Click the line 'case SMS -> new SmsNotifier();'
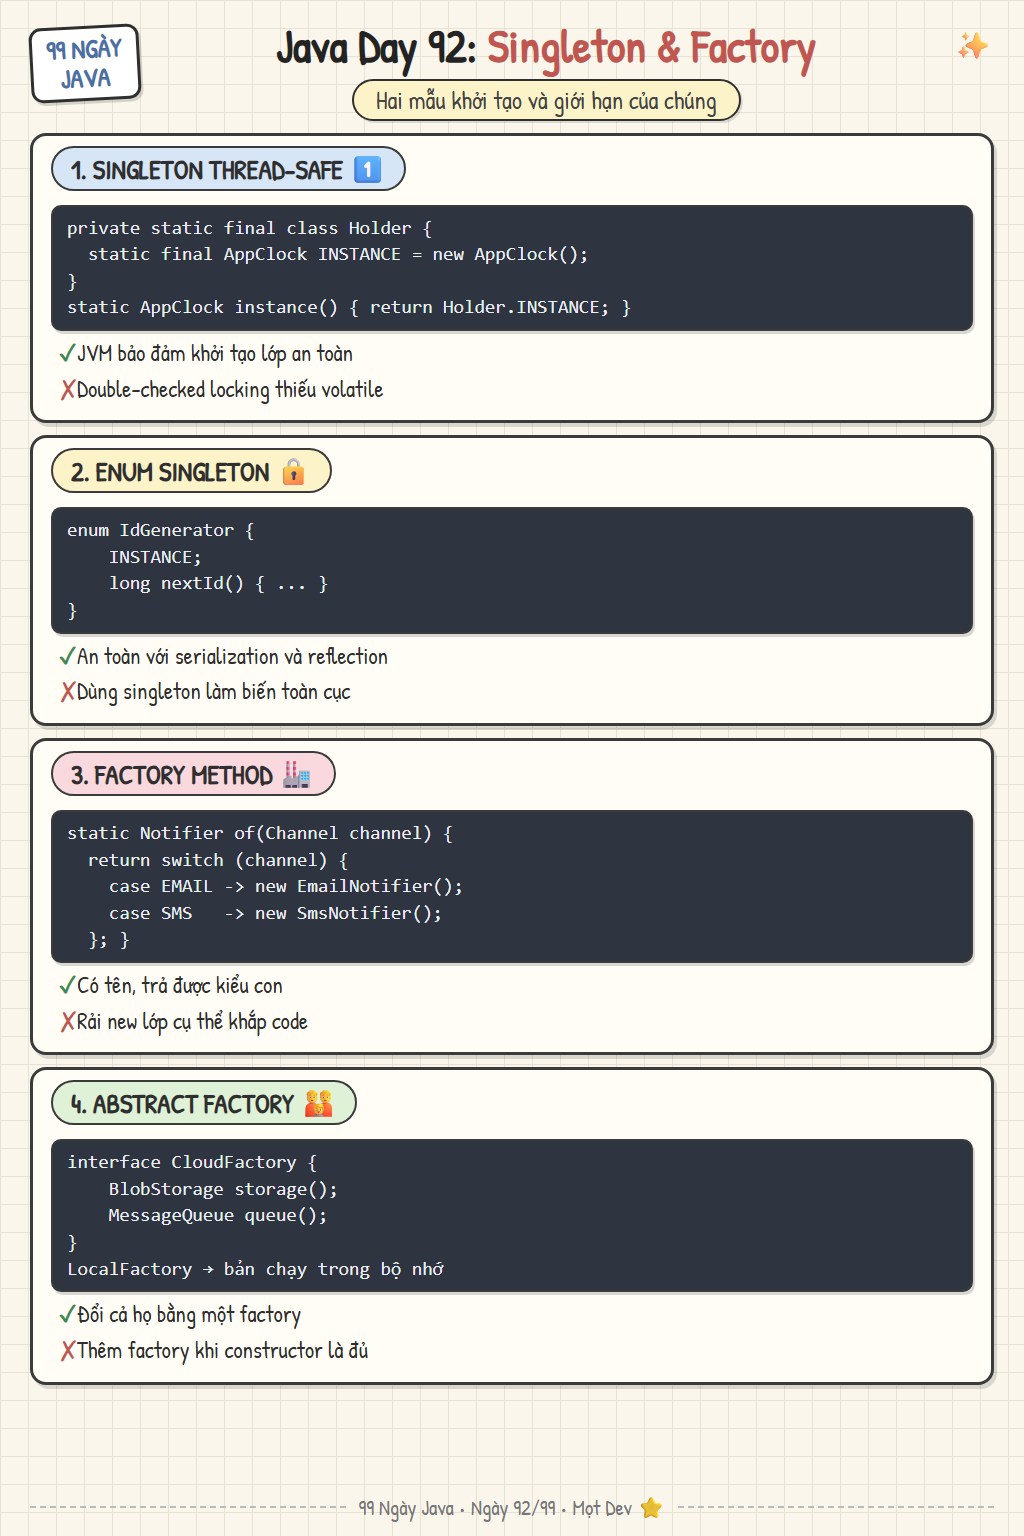1024x1536 pixels. coord(275,913)
